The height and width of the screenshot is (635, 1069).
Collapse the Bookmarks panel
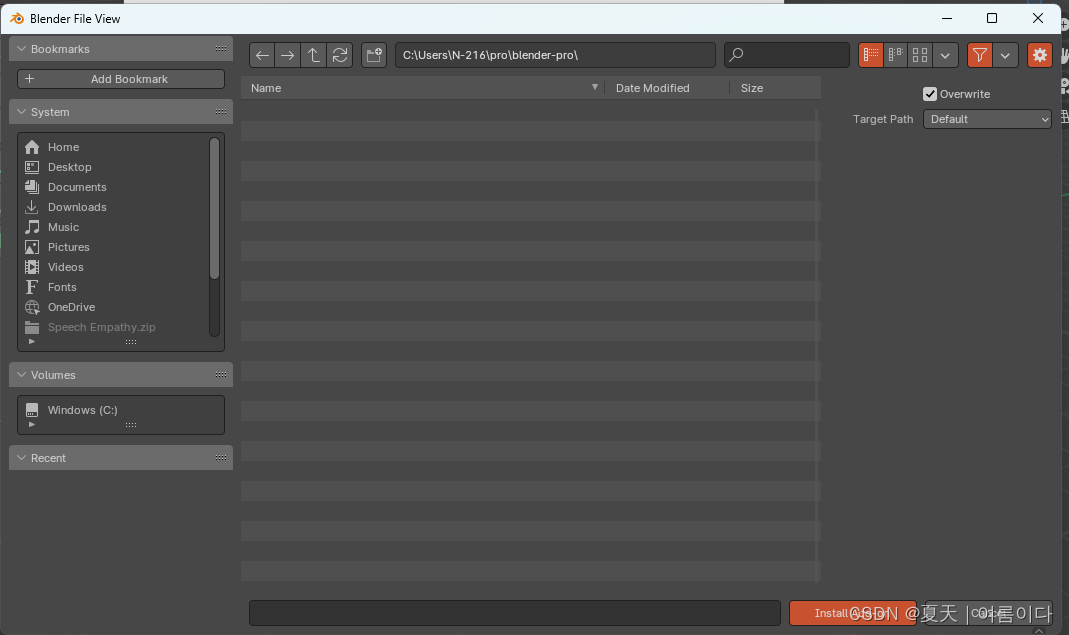point(21,49)
